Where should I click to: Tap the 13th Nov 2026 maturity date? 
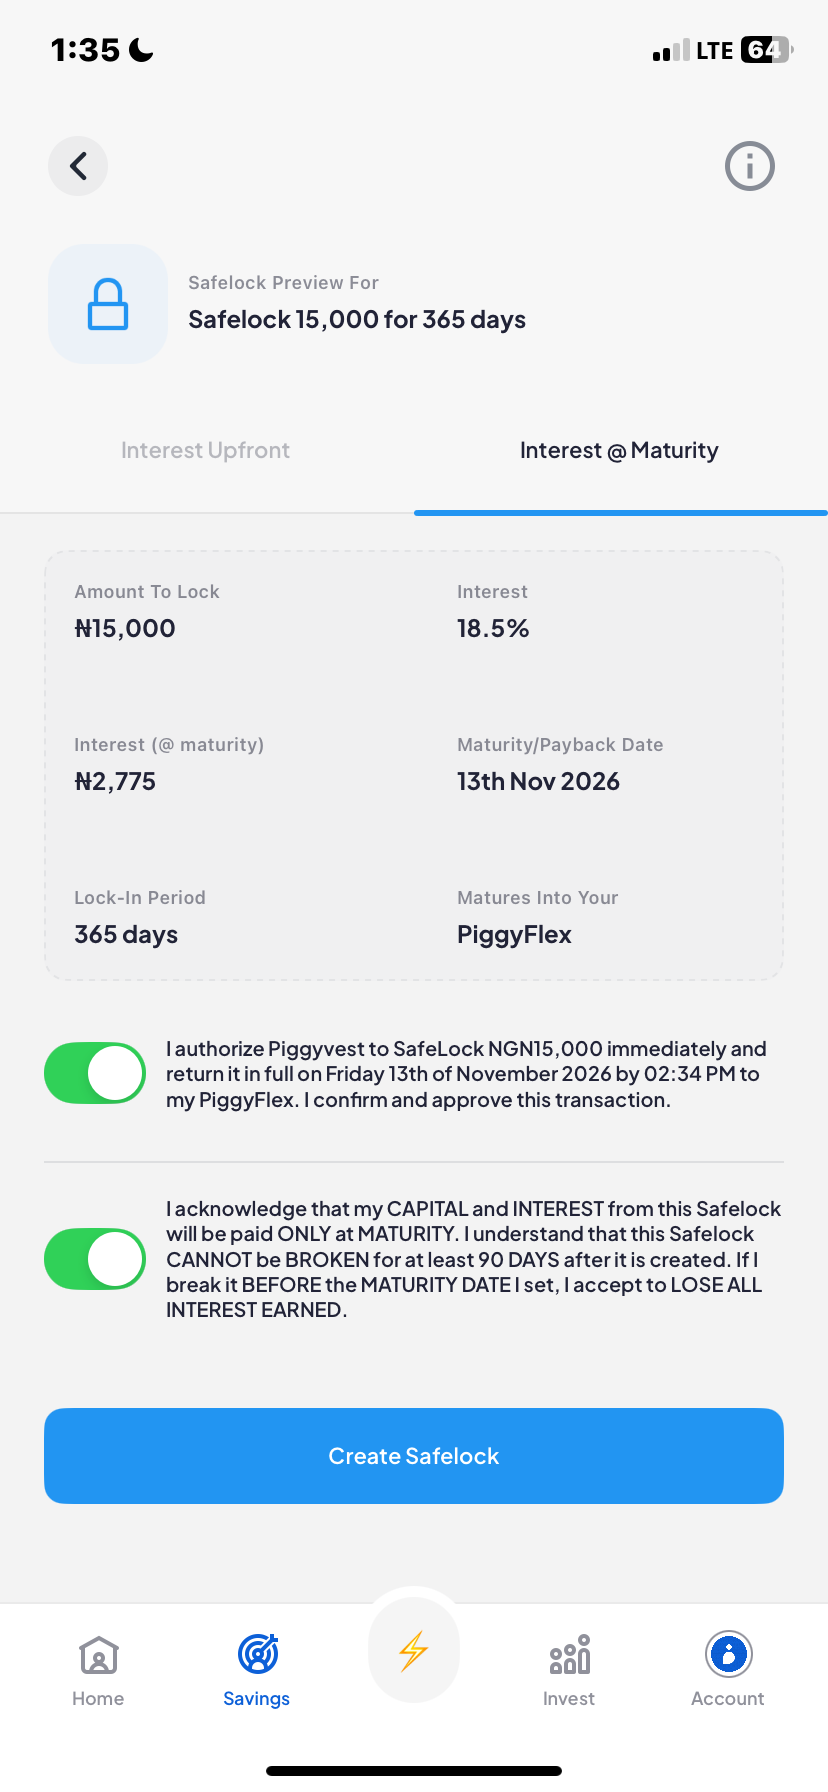pyautogui.click(x=538, y=781)
